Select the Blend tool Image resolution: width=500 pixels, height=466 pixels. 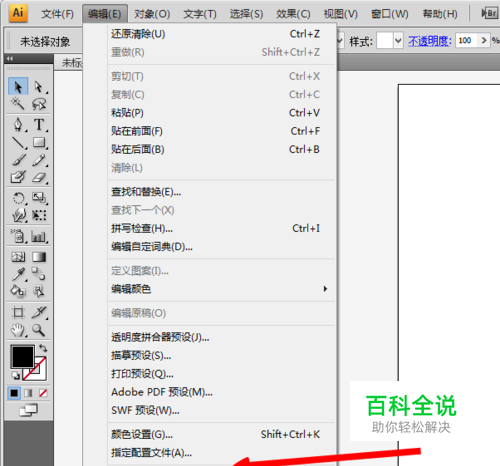click(39, 274)
